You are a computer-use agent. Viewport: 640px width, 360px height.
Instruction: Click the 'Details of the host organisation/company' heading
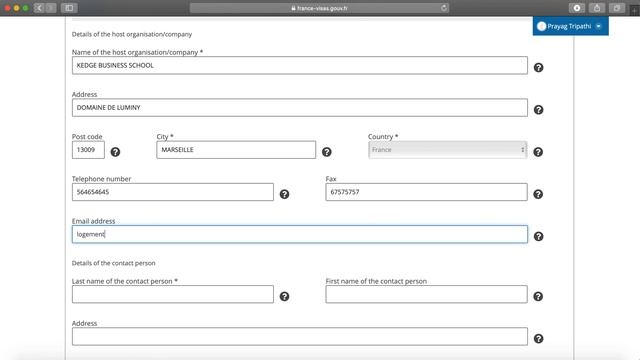pos(132,34)
